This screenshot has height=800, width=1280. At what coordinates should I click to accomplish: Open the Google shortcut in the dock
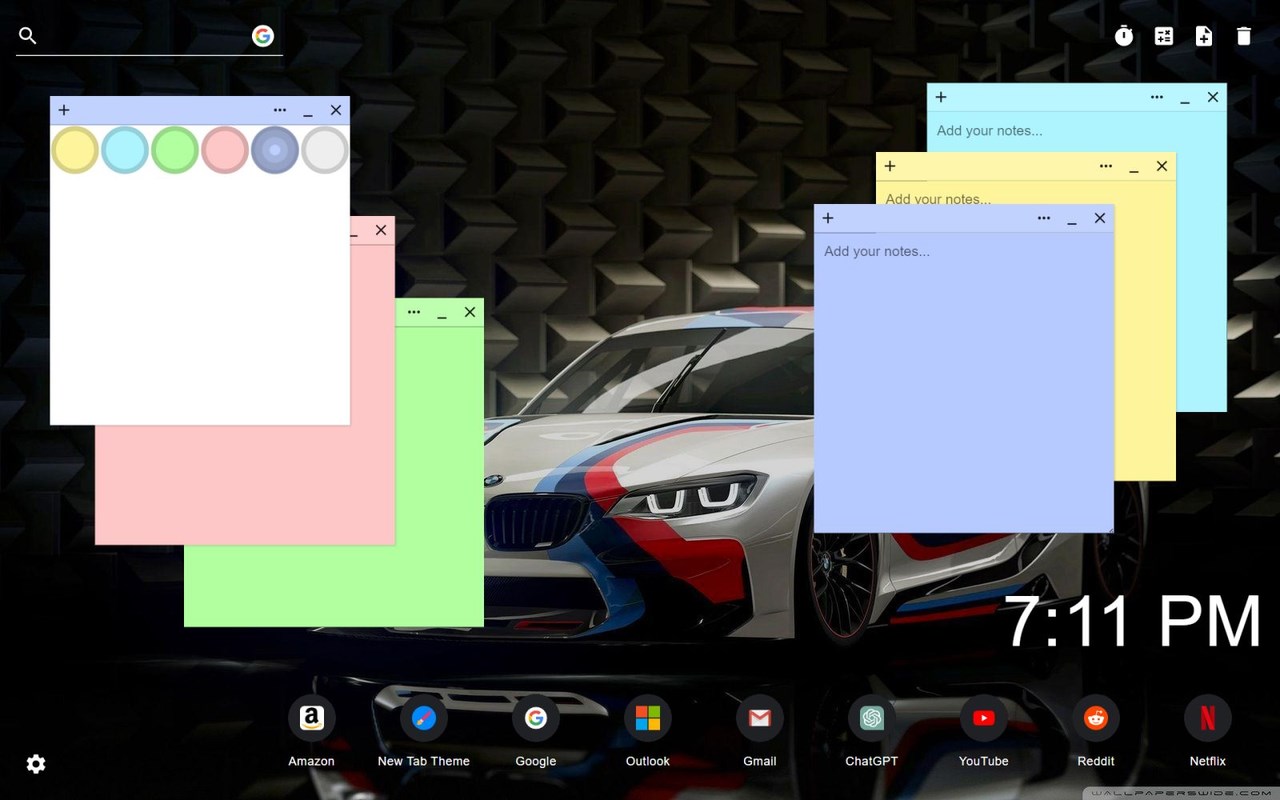coord(536,718)
